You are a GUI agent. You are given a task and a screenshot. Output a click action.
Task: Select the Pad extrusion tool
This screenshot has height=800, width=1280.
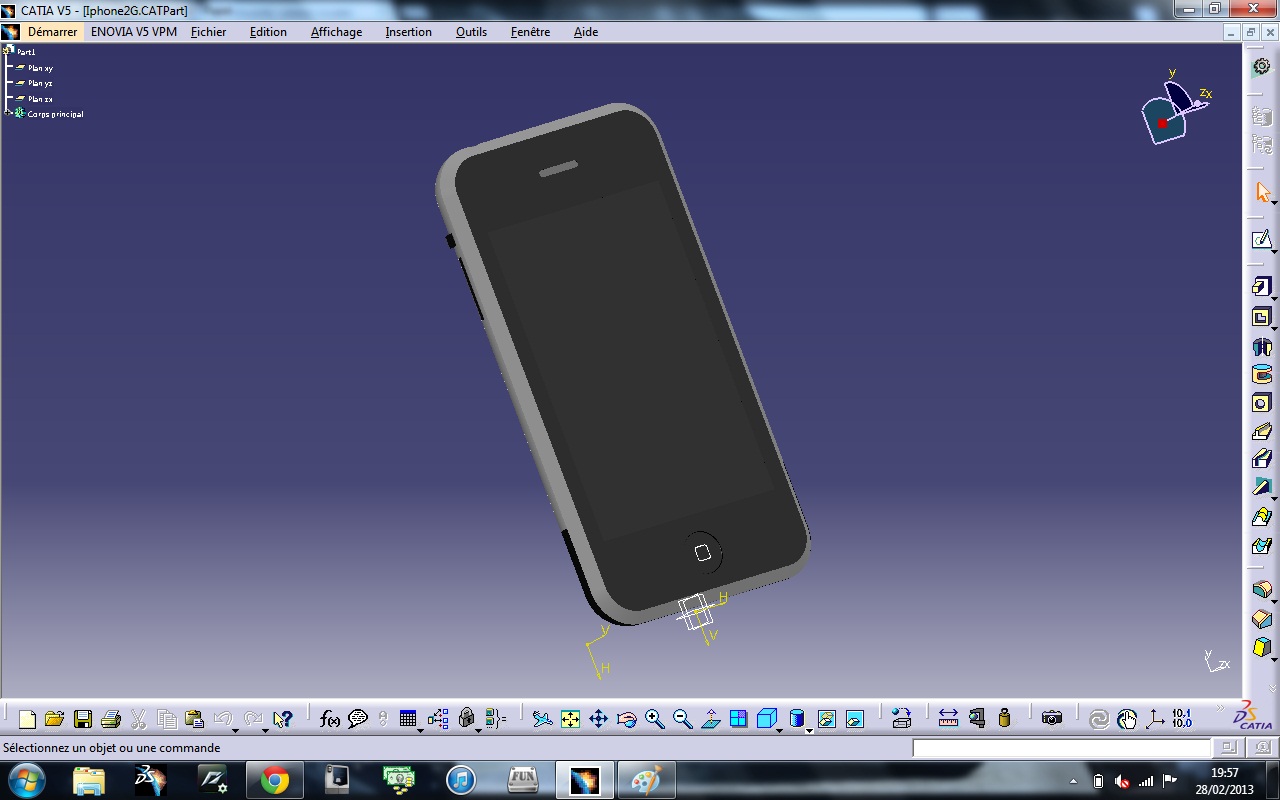click(x=1262, y=287)
